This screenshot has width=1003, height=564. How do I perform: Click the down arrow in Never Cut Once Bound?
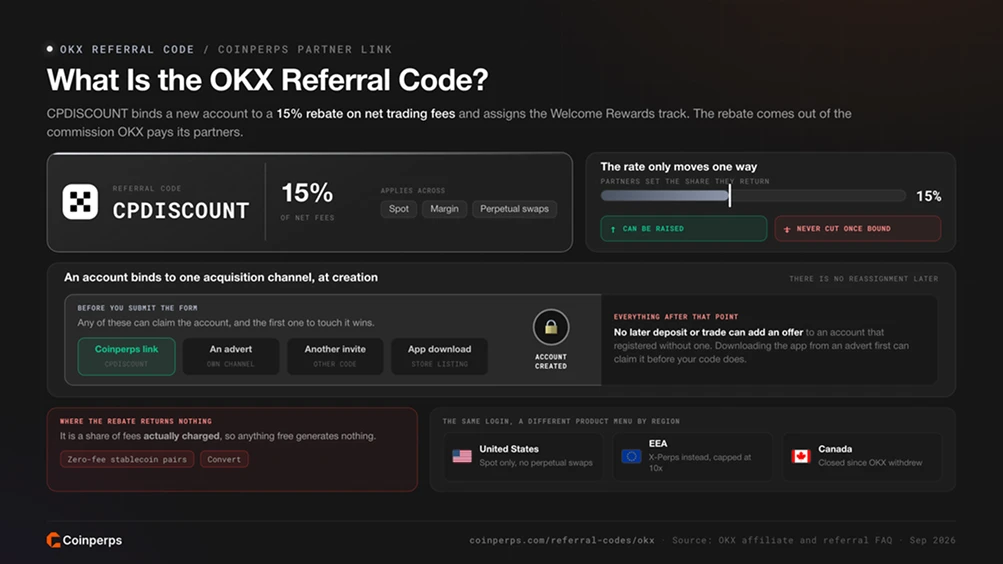(x=787, y=229)
